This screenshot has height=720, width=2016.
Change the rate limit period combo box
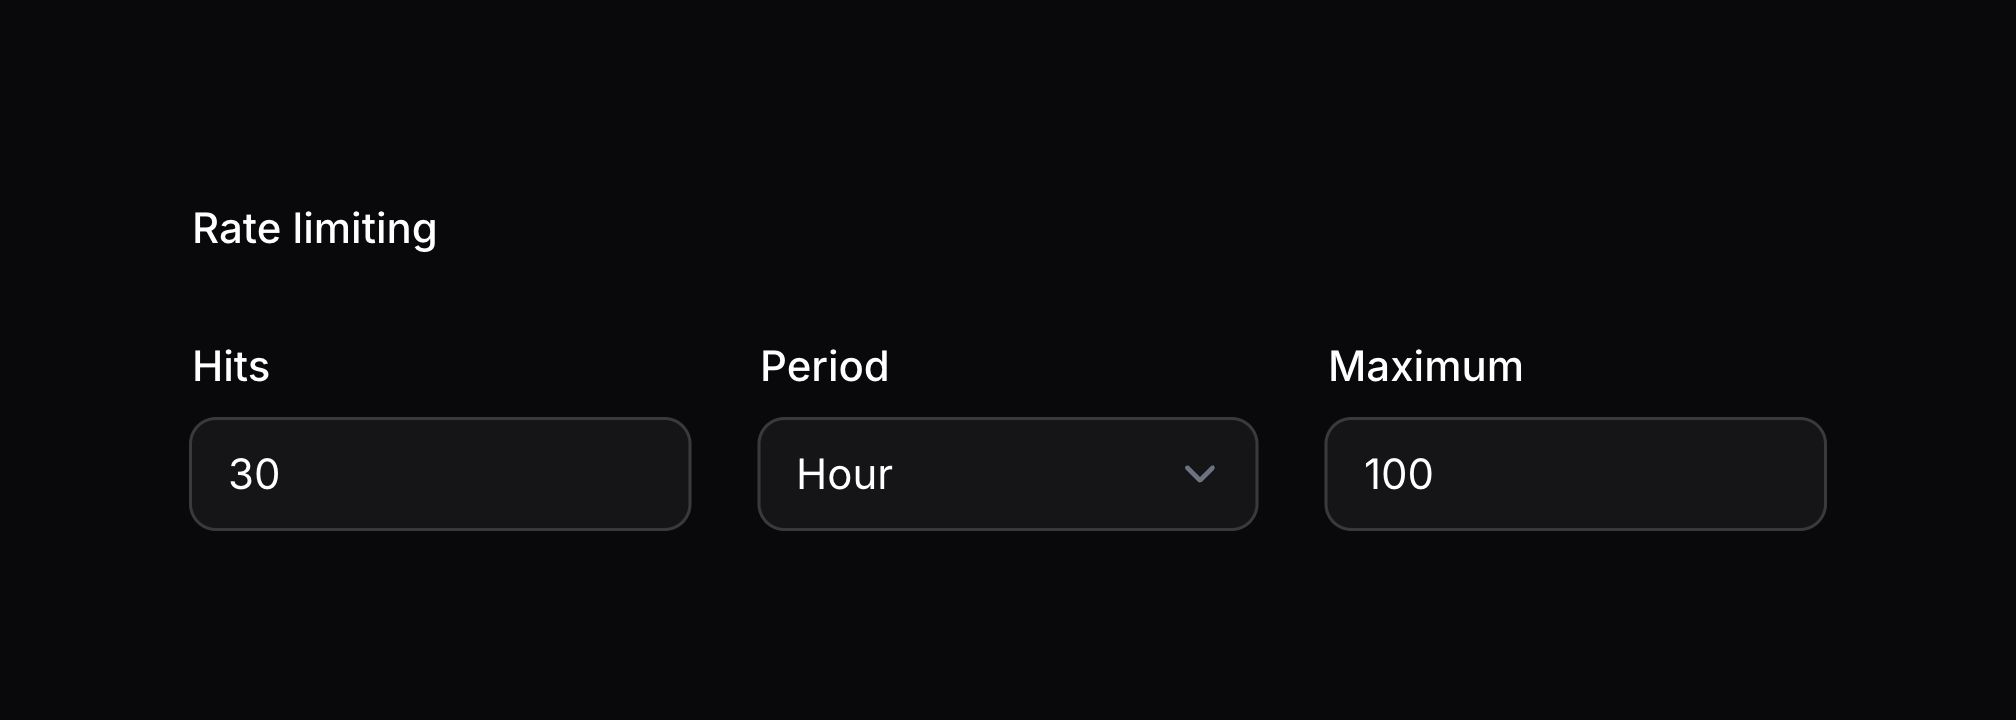1007,474
